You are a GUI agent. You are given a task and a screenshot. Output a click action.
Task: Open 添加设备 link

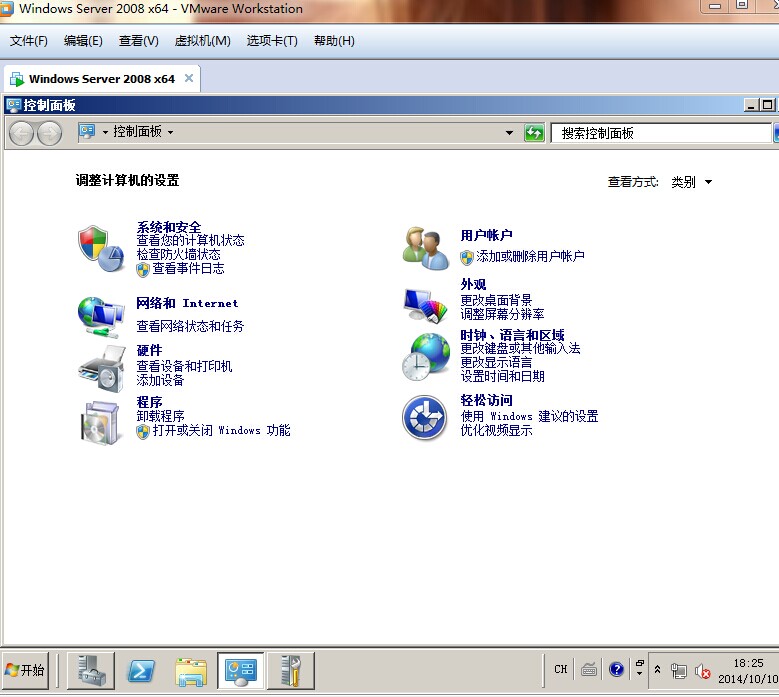160,380
